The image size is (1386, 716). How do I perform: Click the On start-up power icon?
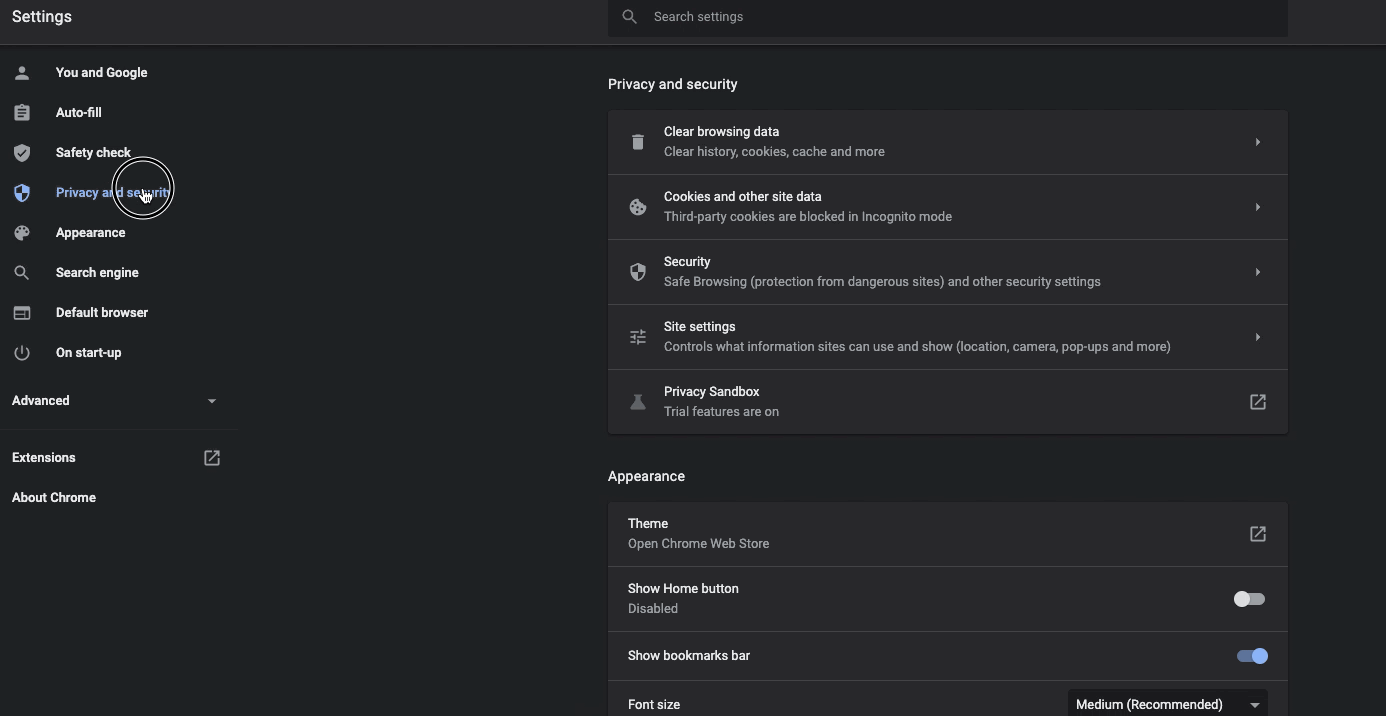point(22,353)
